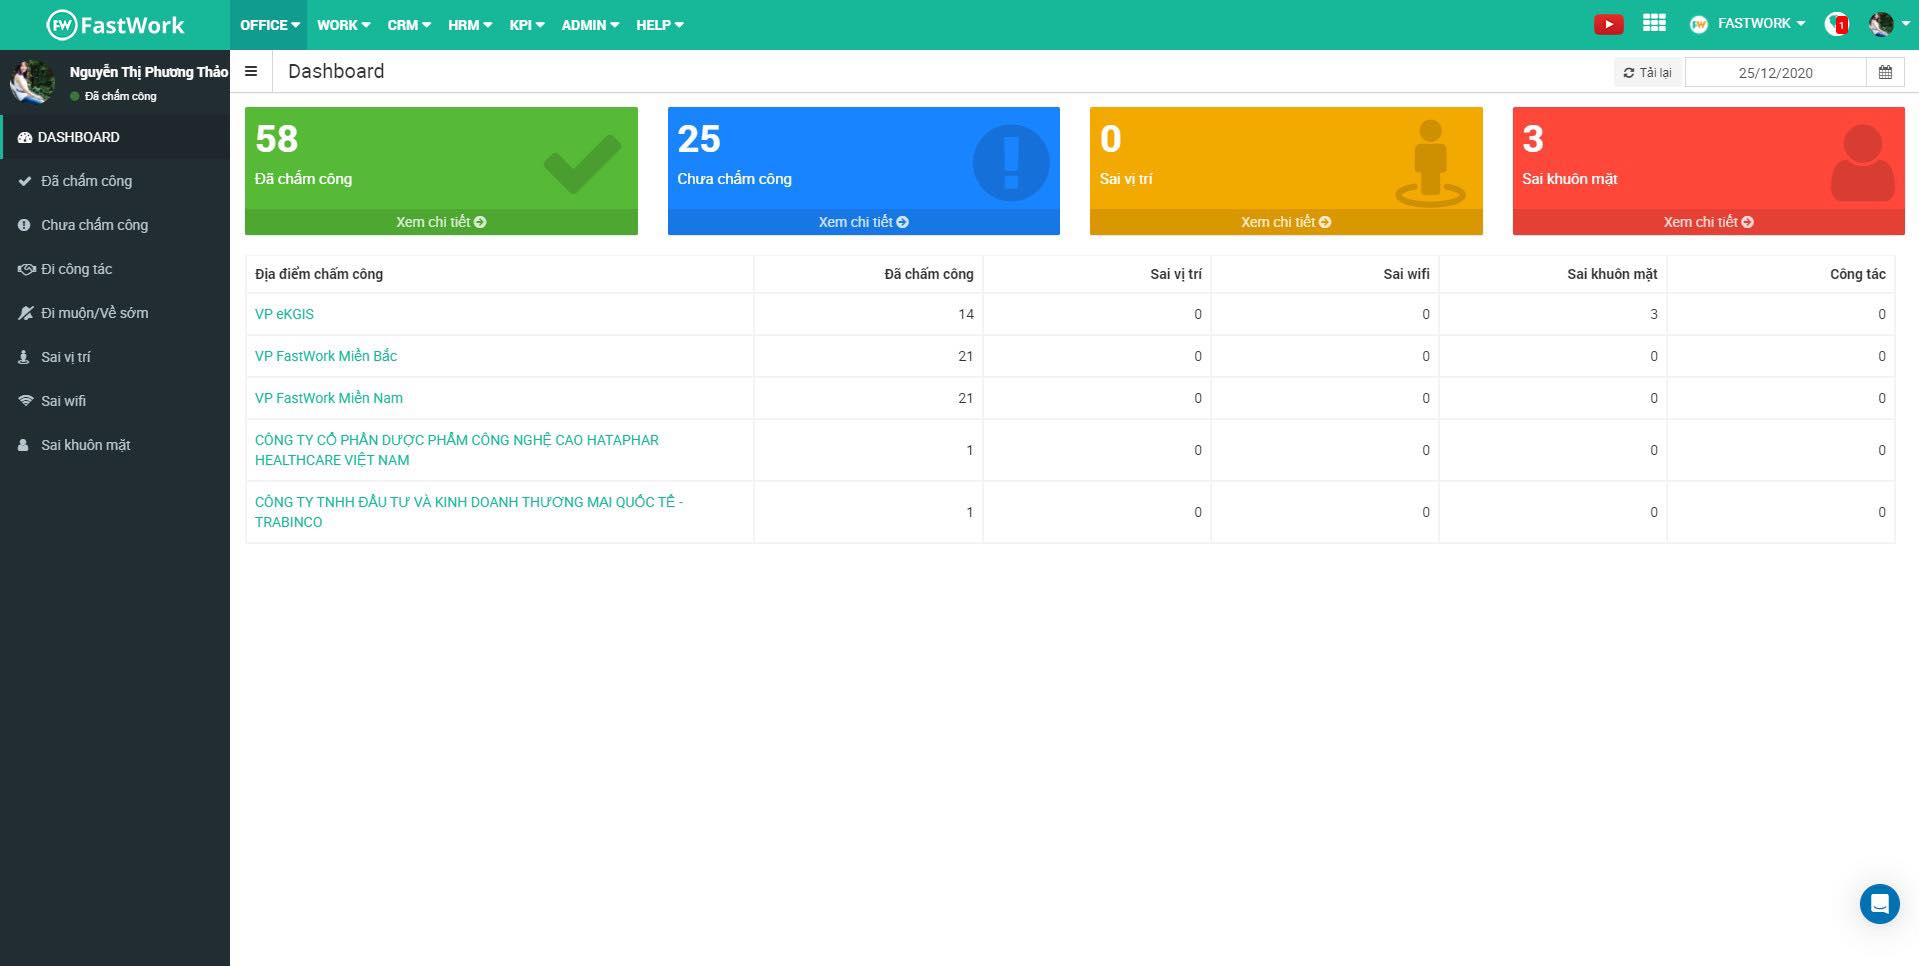Toggle the hamburger sidebar menu icon
This screenshot has height=966, width=1919.
tap(251, 71)
